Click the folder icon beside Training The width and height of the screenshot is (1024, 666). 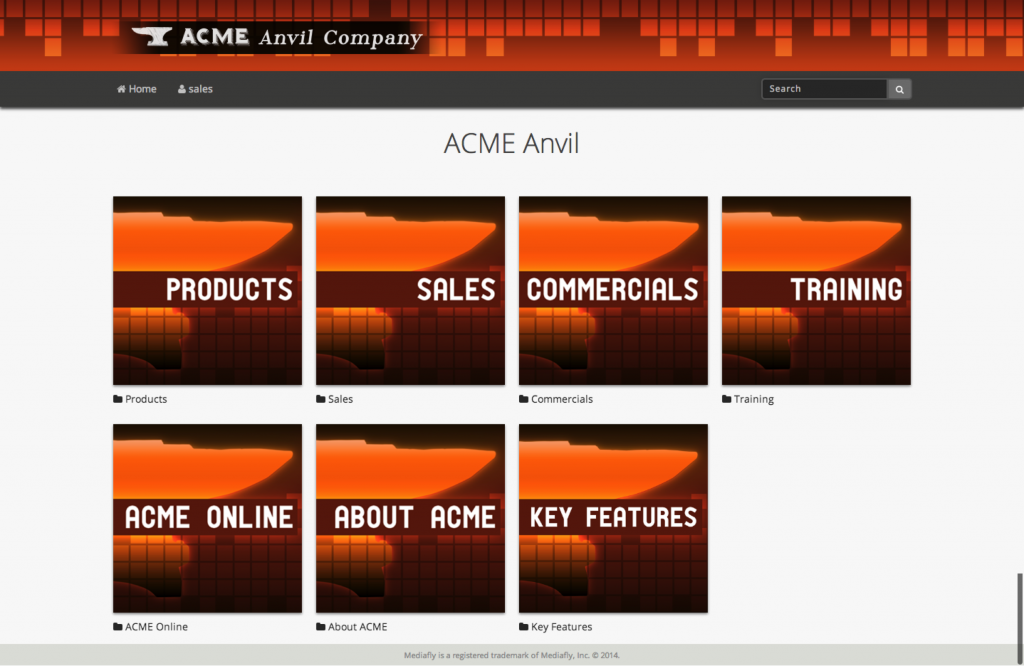coord(727,399)
